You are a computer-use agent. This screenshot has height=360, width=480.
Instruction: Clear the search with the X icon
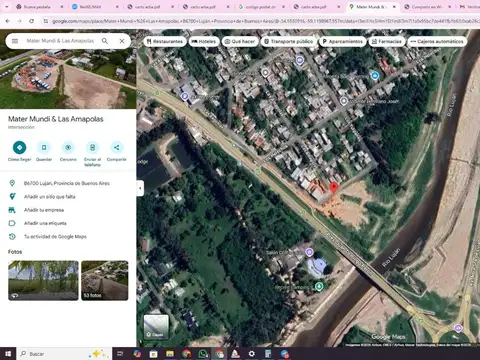click(x=122, y=41)
